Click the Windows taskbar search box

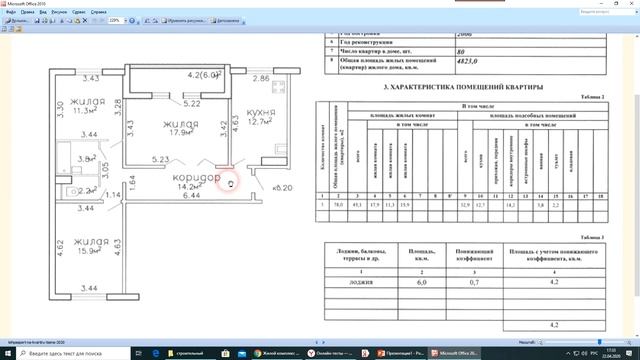(x=73, y=353)
